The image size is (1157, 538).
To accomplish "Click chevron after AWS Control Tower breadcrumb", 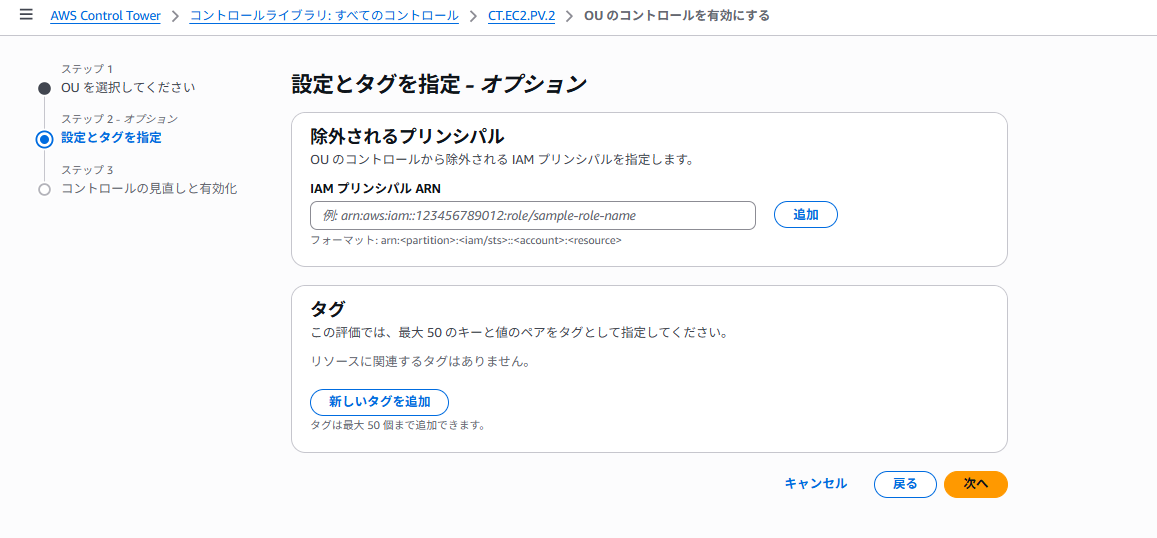I will [175, 16].
